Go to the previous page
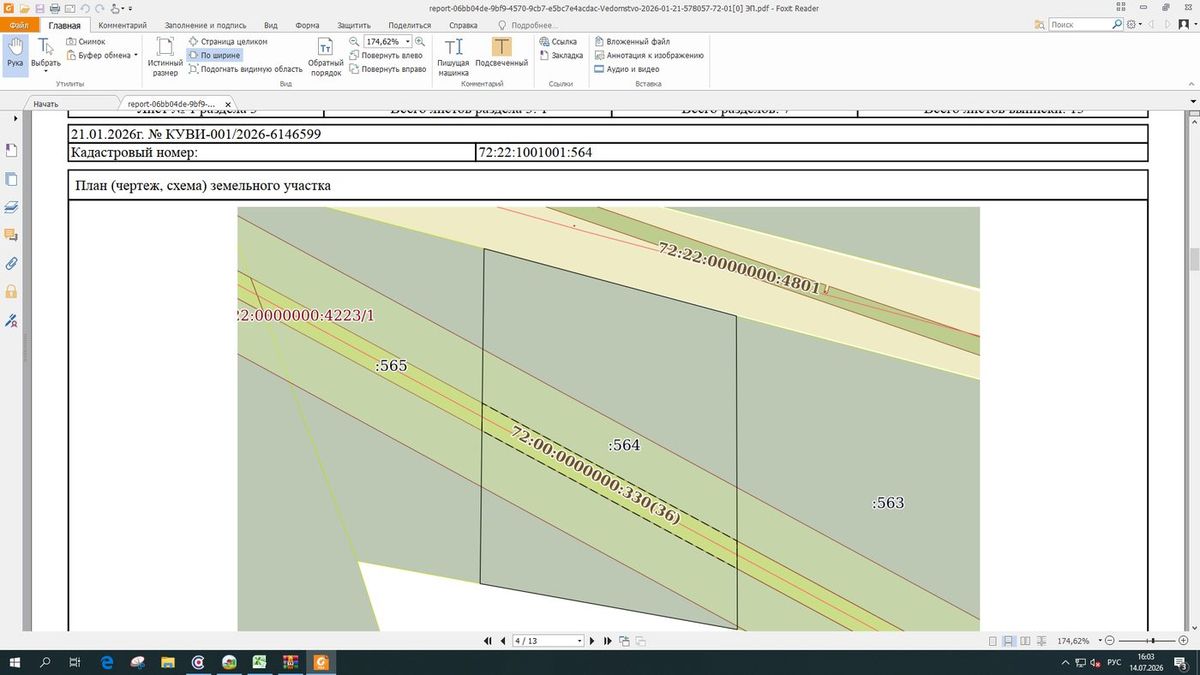 click(x=501, y=640)
